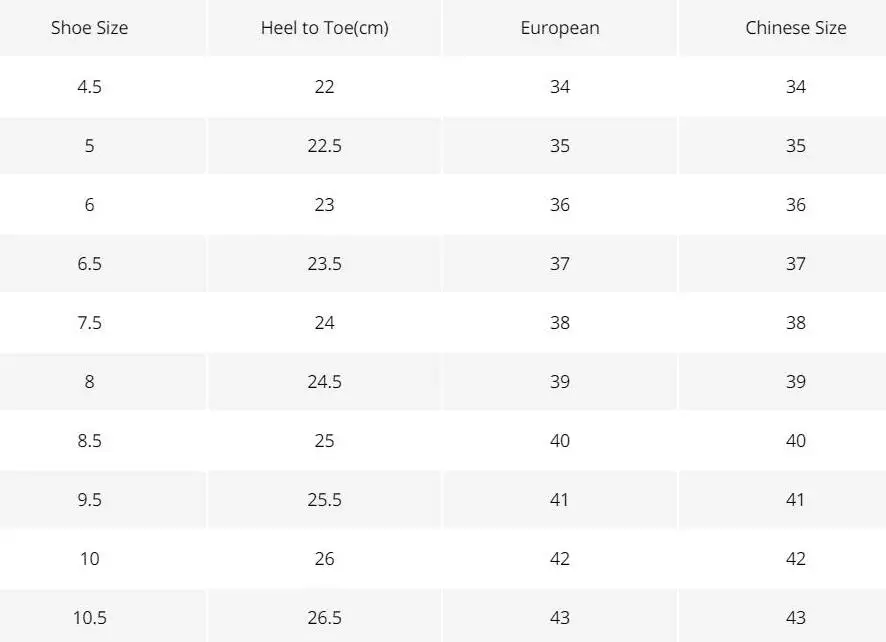This screenshot has width=886, height=642.
Task: Click the Shoe Size column header
Action: pos(90,28)
